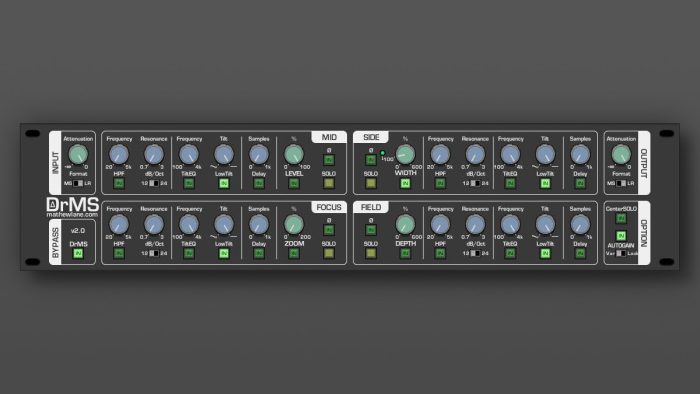Flip the AUTOGAIN Var/Lock switch

tap(621, 253)
